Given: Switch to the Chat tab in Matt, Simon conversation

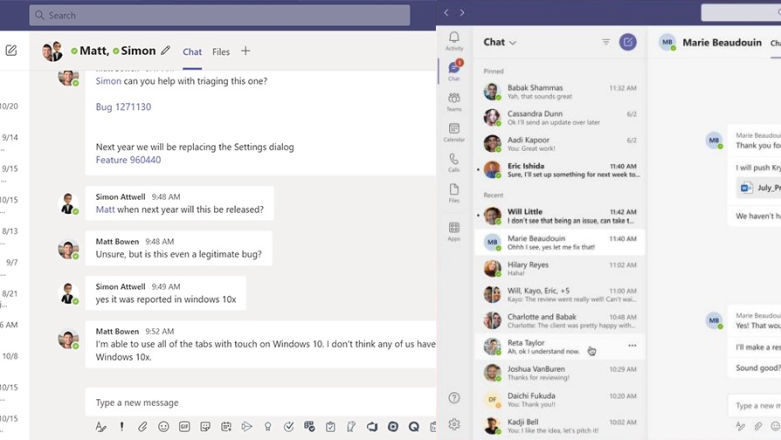Looking at the screenshot, I should 192,52.
